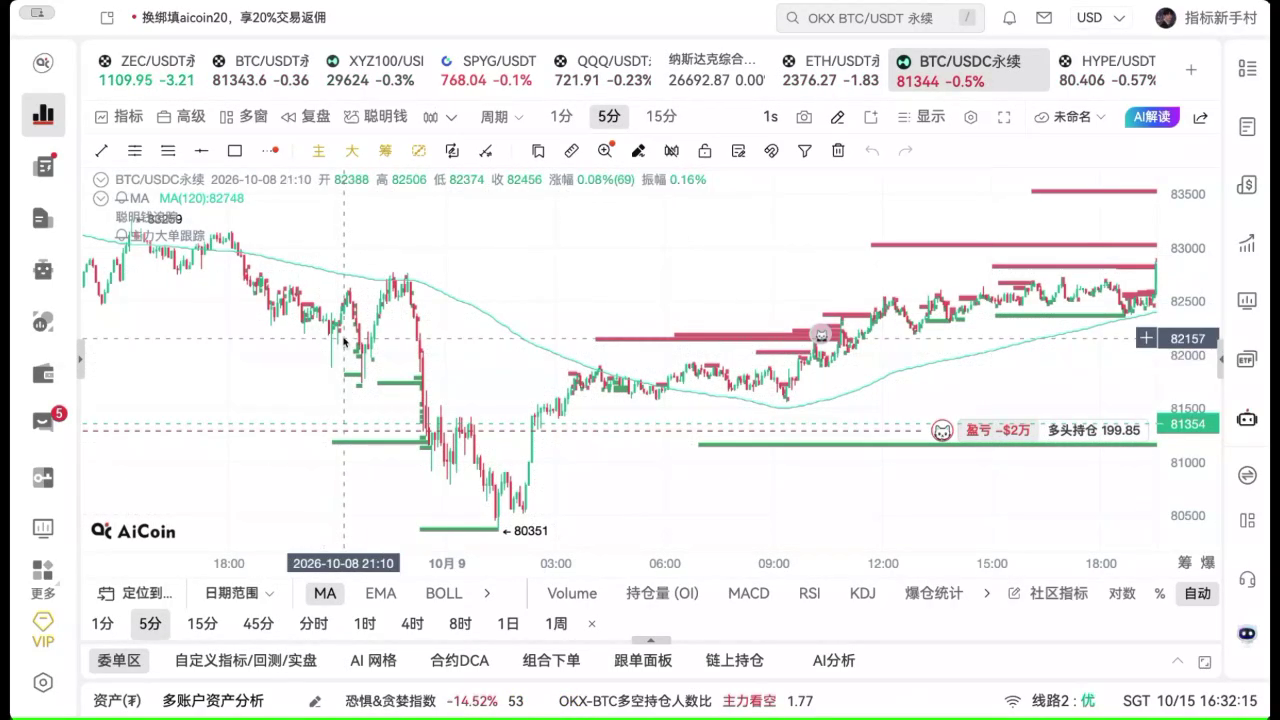Switch to the ZEC/USDT symbol tab
1280x720 pixels.
pos(147,70)
